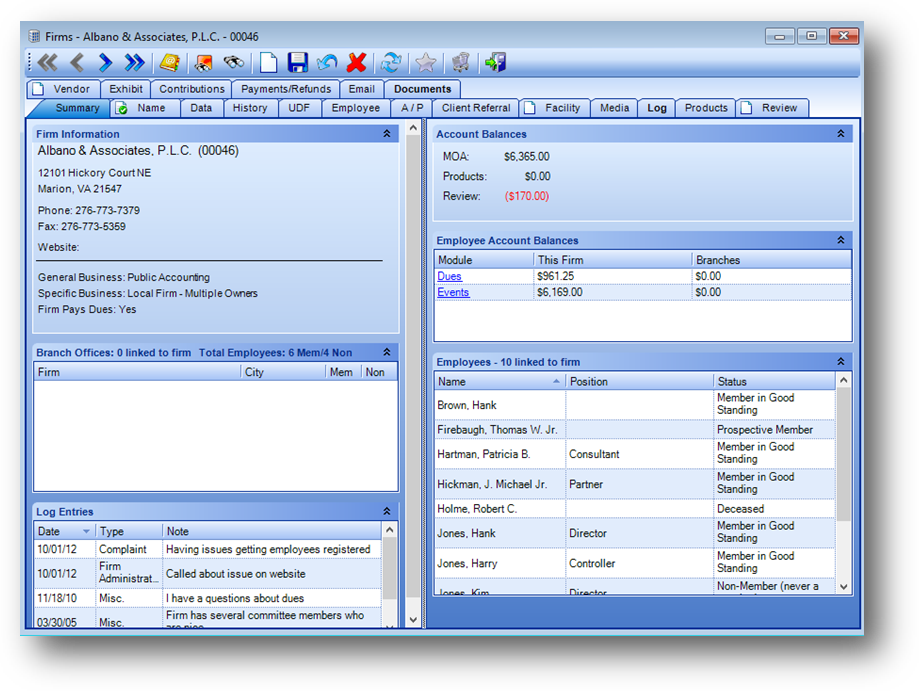Refresh with the blue circular arrows
919x691 pixels.
tap(391, 62)
